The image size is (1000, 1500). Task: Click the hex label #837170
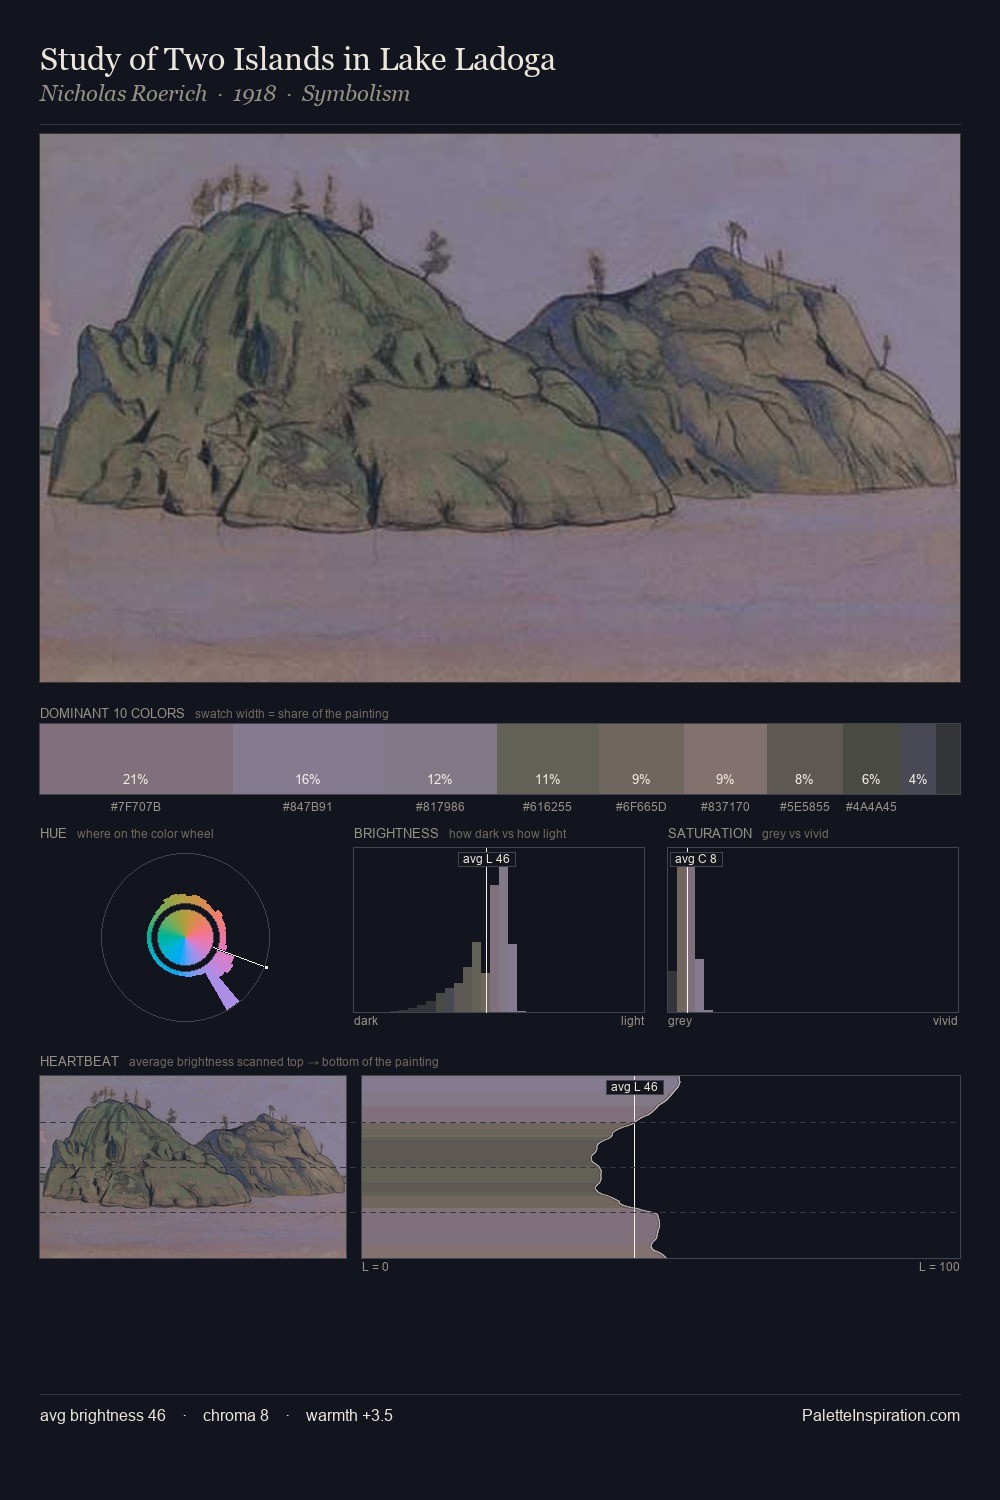725,806
